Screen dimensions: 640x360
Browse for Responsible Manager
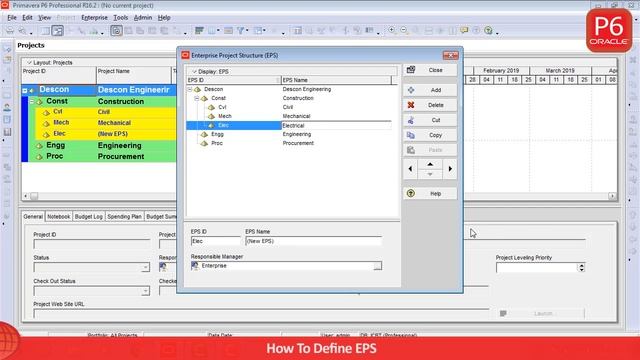(378, 266)
